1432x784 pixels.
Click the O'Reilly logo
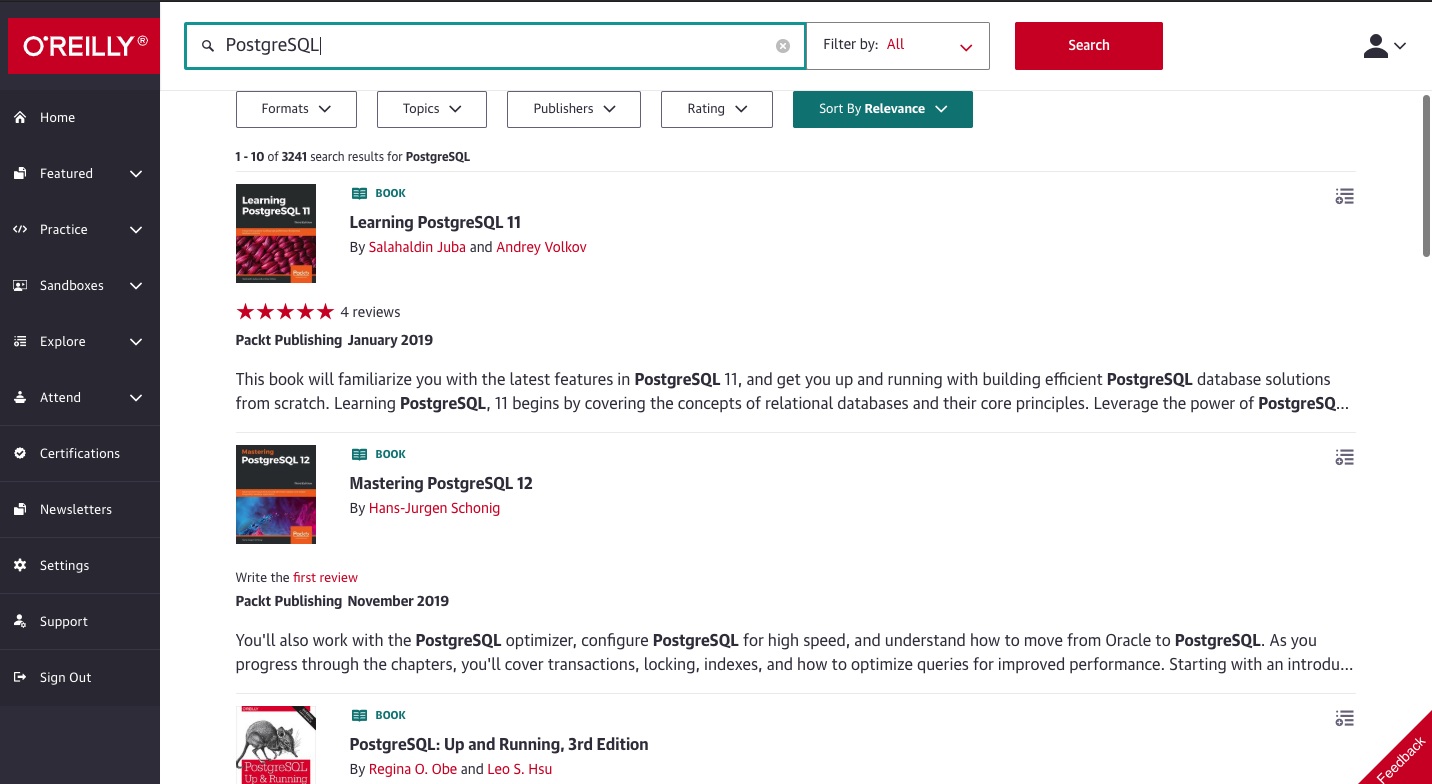tap(84, 45)
